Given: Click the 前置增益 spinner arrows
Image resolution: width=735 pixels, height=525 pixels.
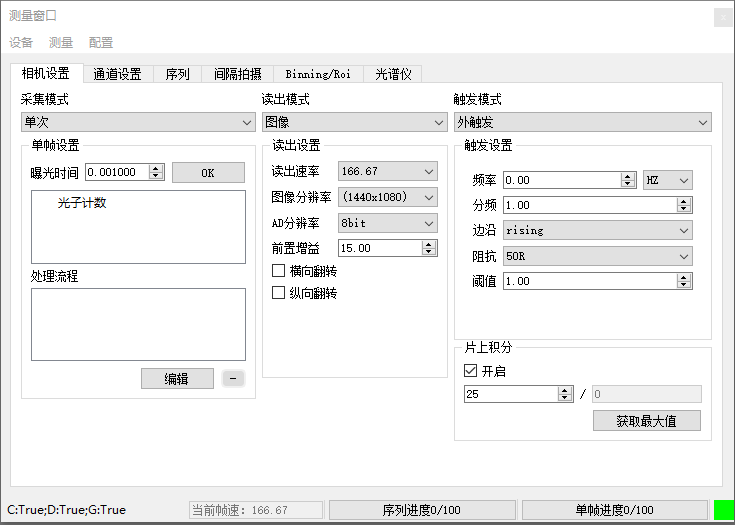Looking at the screenshot, I should pyautogui.click(x=430, y=248).
